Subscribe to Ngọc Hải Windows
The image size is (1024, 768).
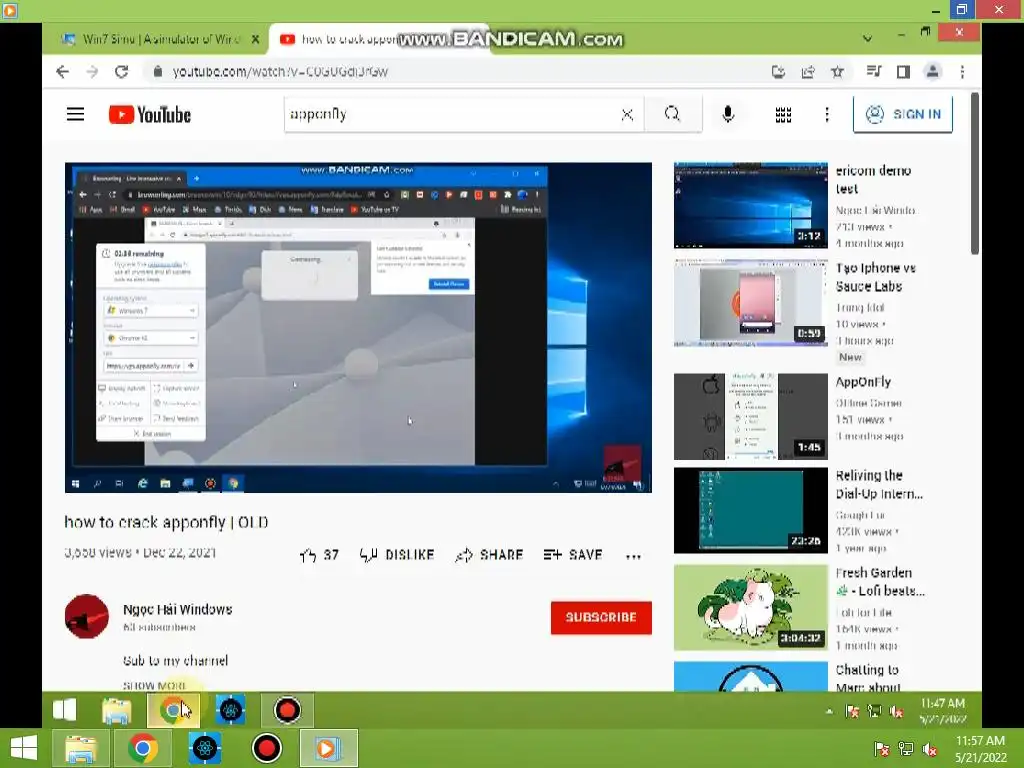[x=601, y=617]
